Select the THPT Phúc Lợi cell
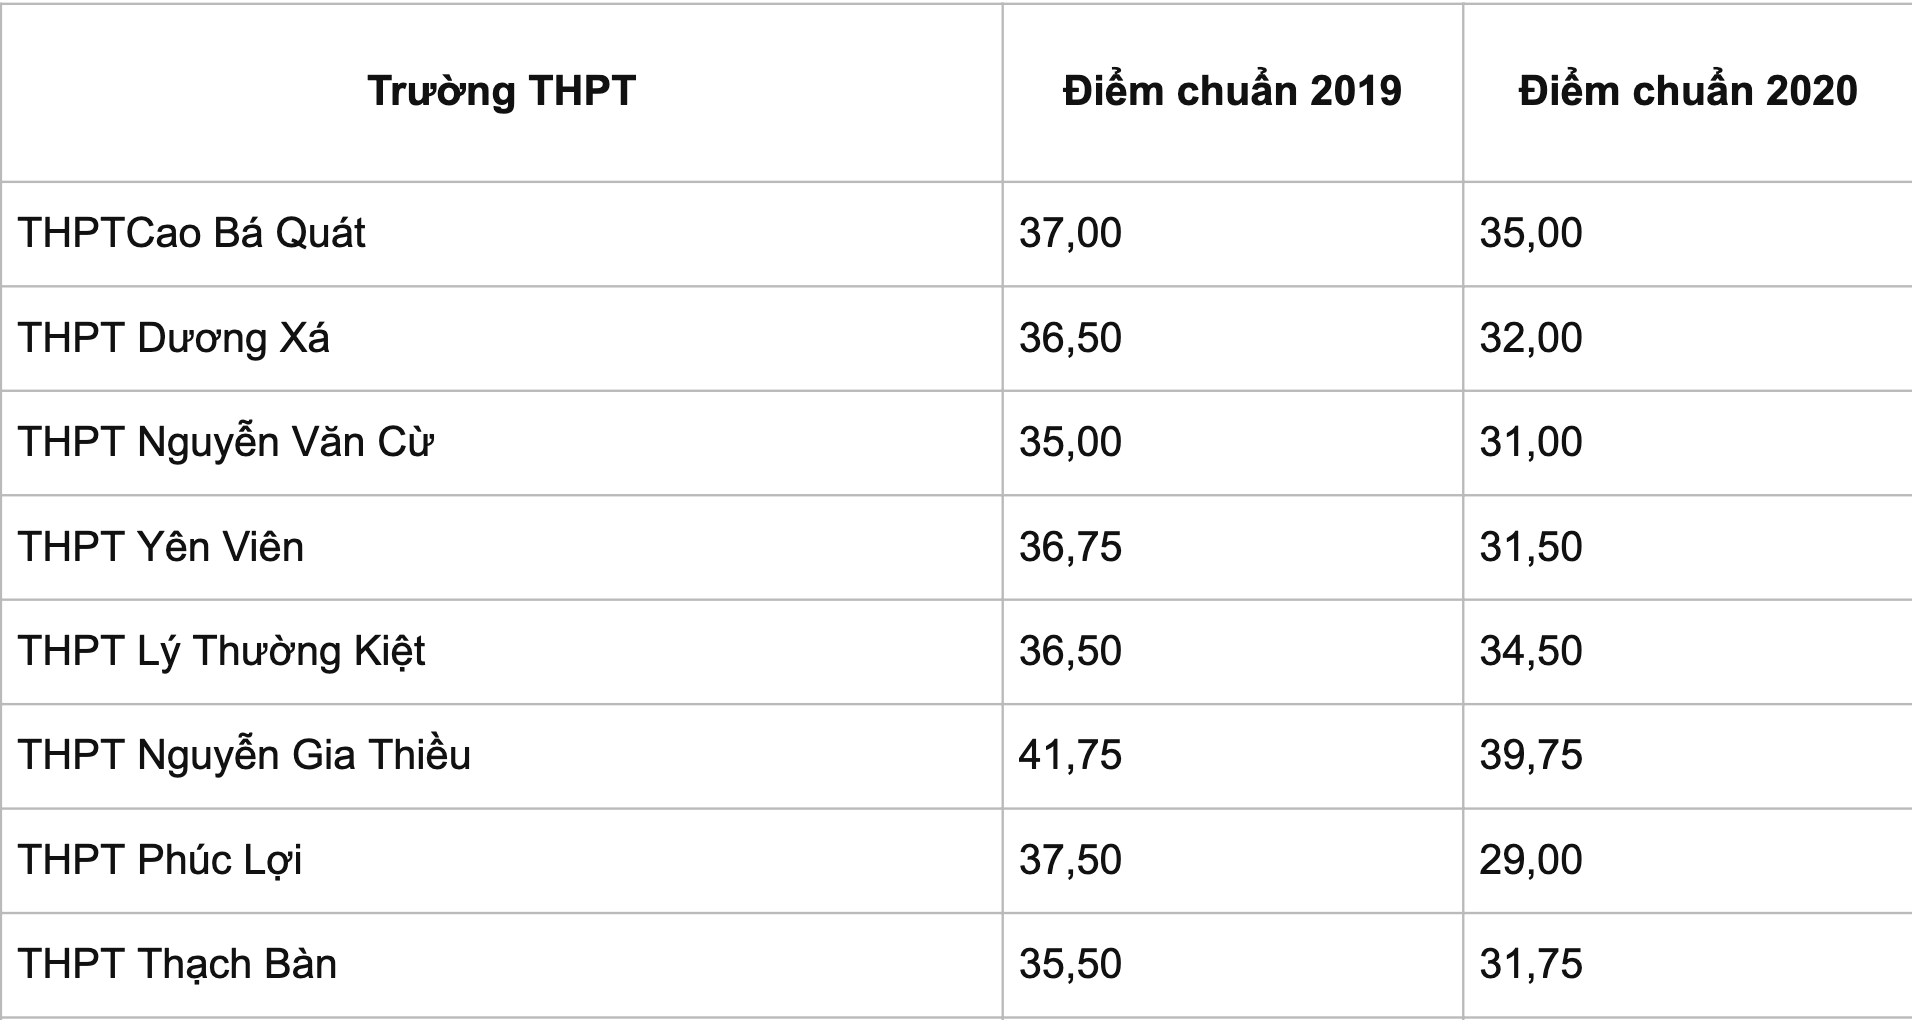Image resolution: width=1912 pixels, height=1020 pixels. [160, 860]
